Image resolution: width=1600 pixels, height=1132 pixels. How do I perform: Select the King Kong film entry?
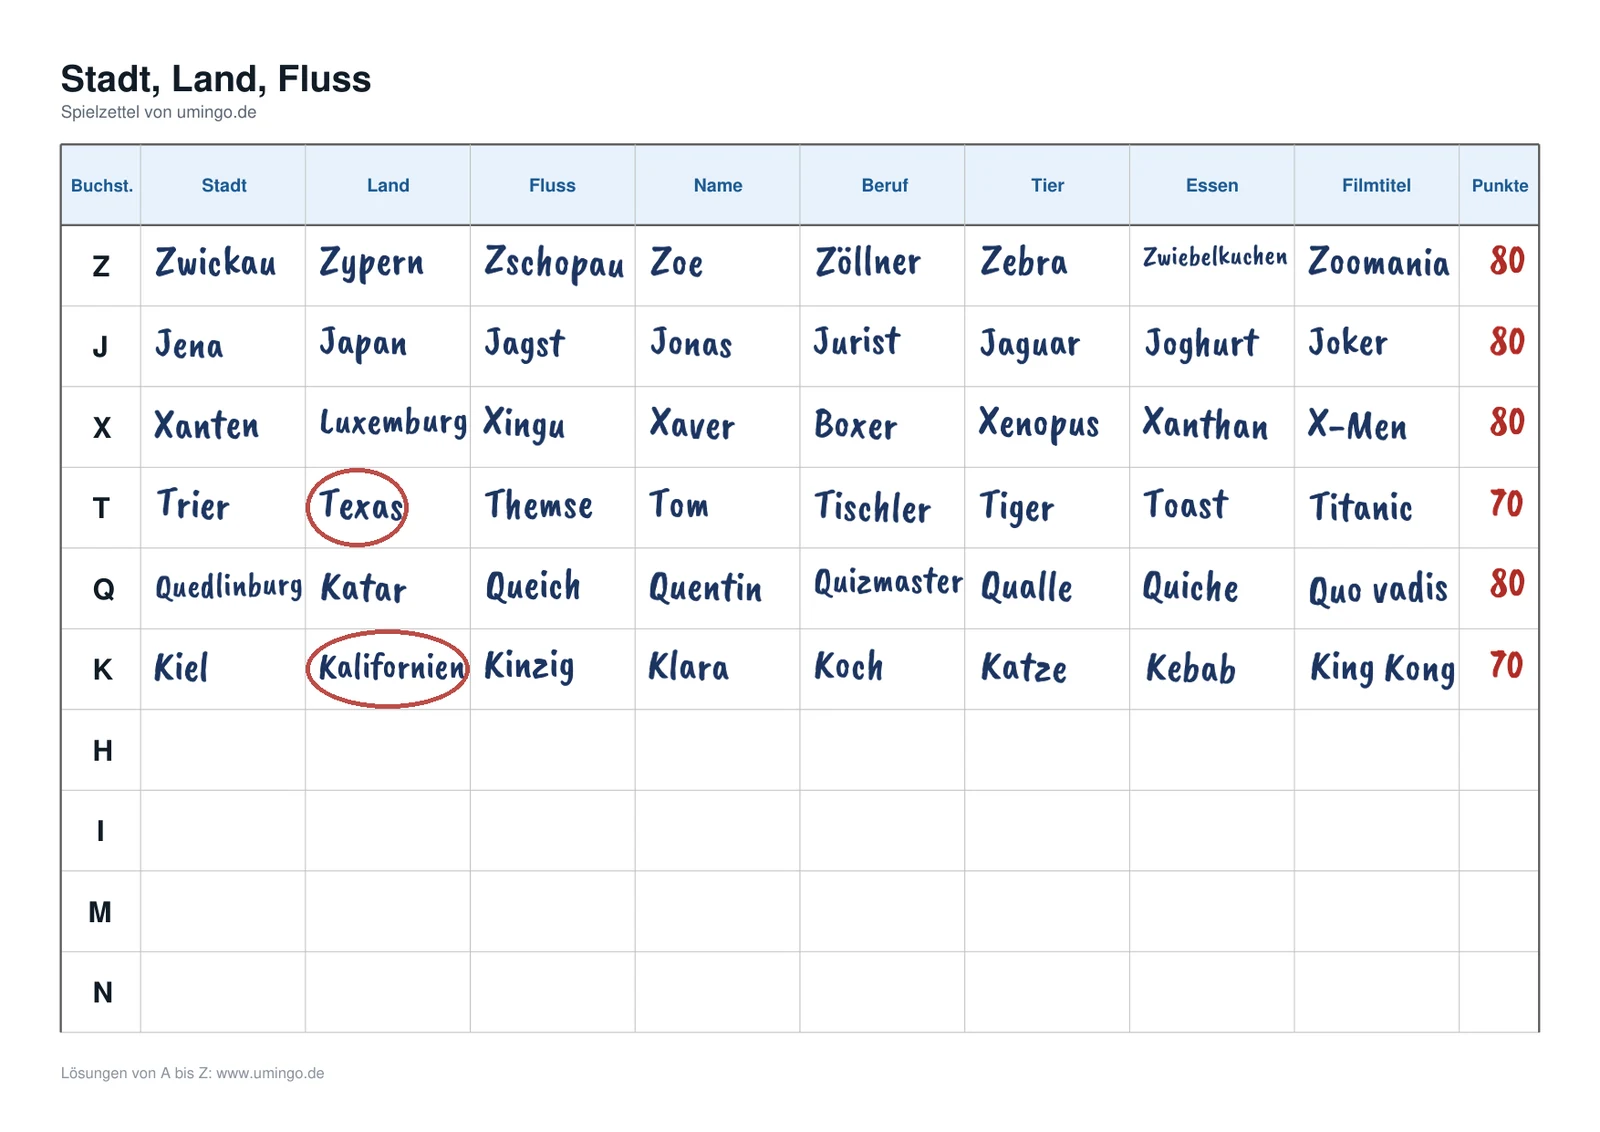1382,668
